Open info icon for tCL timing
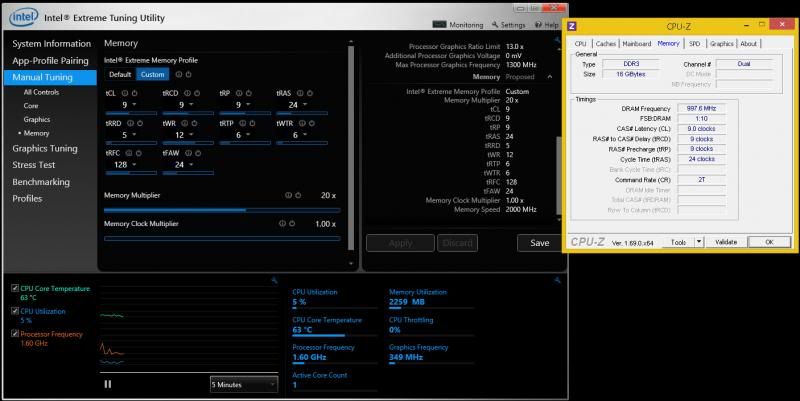800x401 pixels. point(125,93)
